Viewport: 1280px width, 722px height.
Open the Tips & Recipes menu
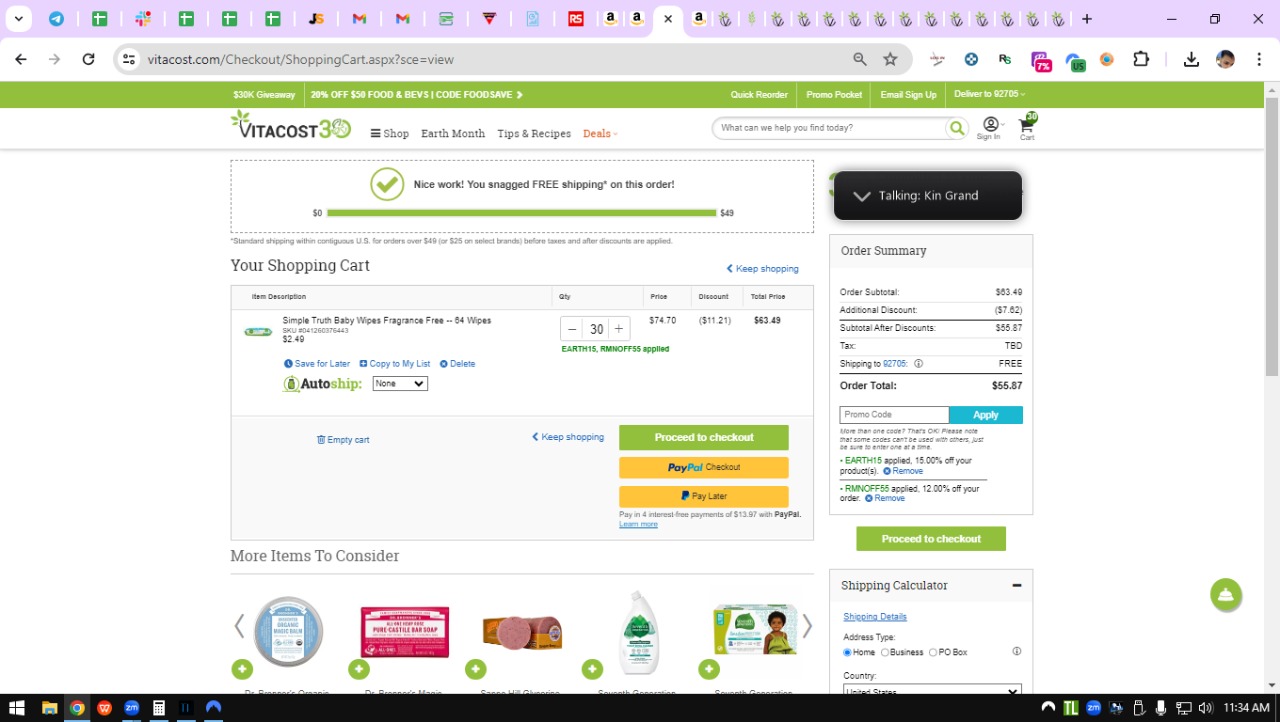click(534, 133)
